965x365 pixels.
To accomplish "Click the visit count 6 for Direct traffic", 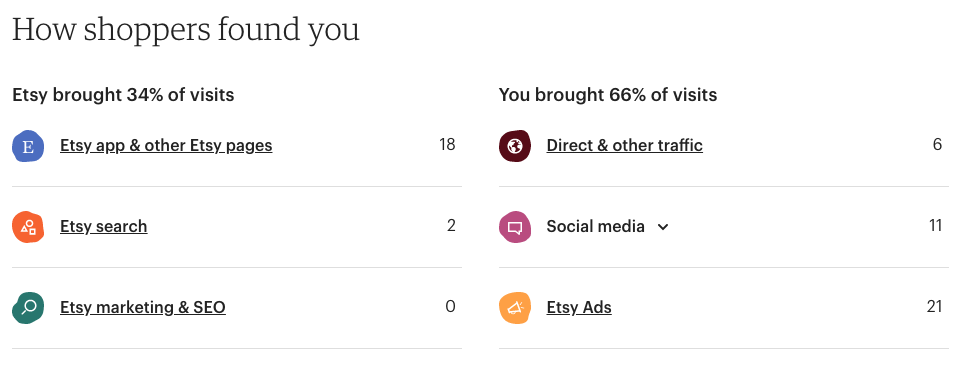I will [937, 145].
